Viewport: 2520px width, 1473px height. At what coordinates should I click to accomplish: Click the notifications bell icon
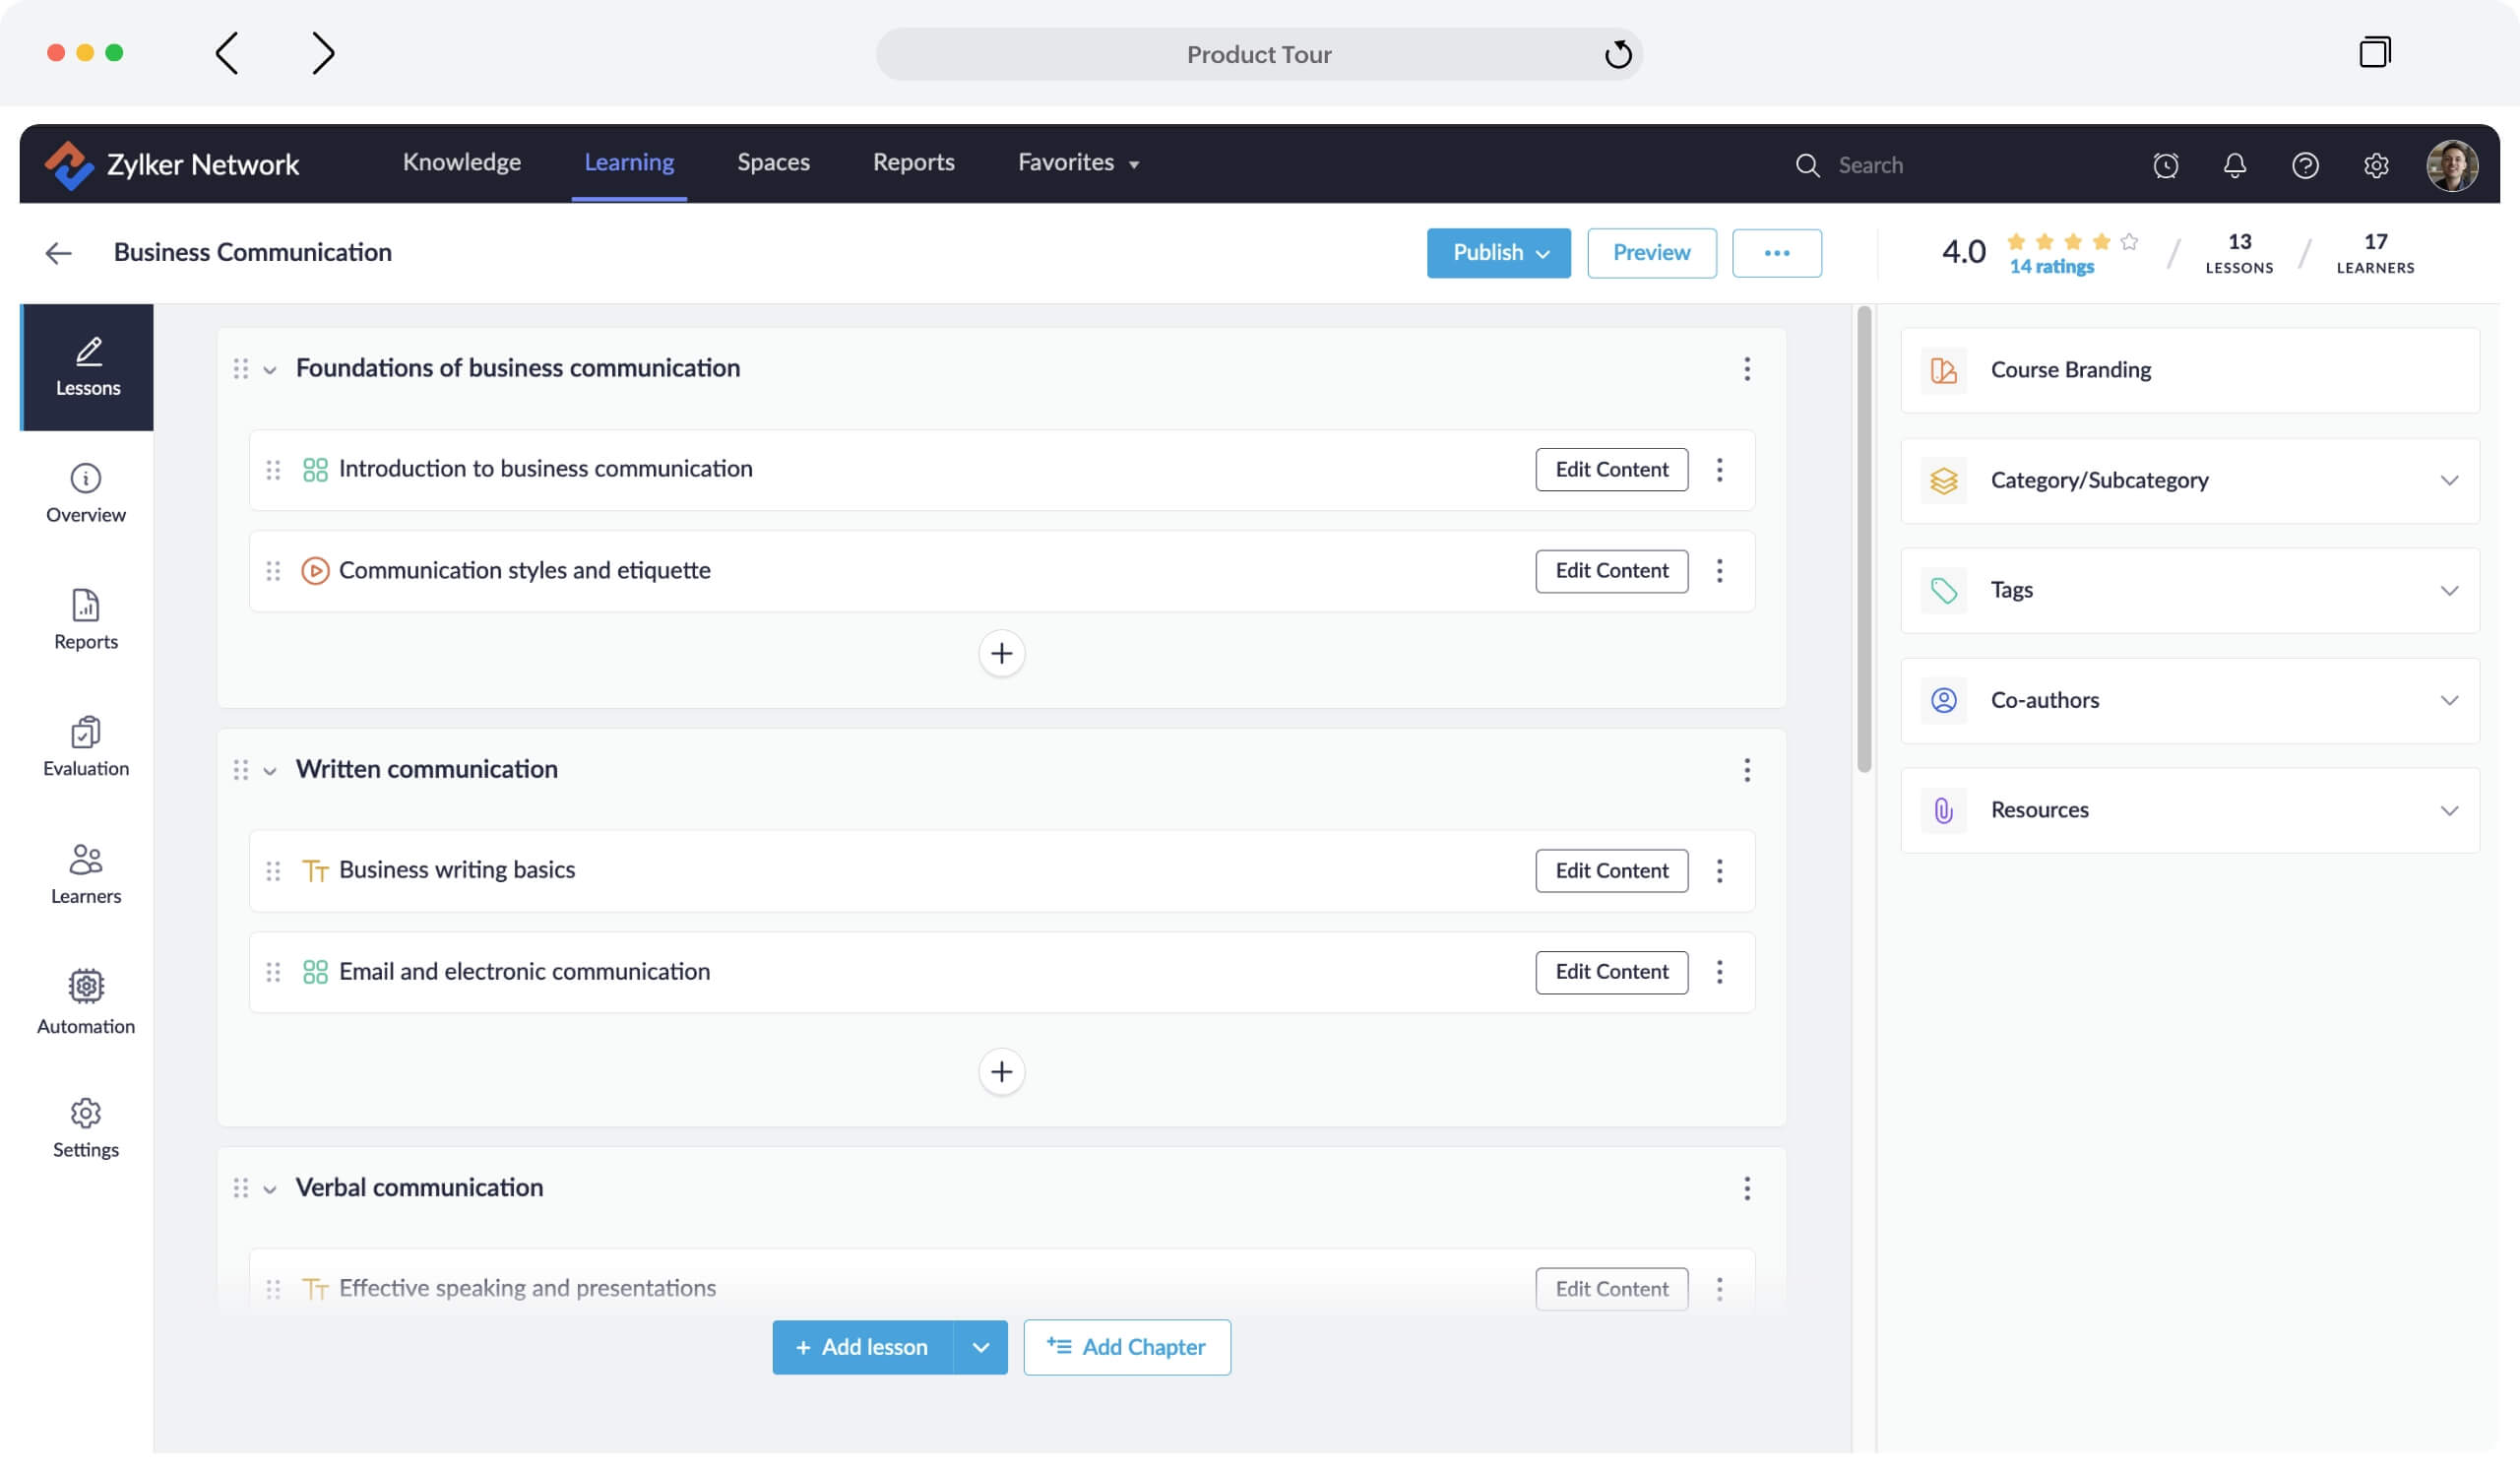2234,165
